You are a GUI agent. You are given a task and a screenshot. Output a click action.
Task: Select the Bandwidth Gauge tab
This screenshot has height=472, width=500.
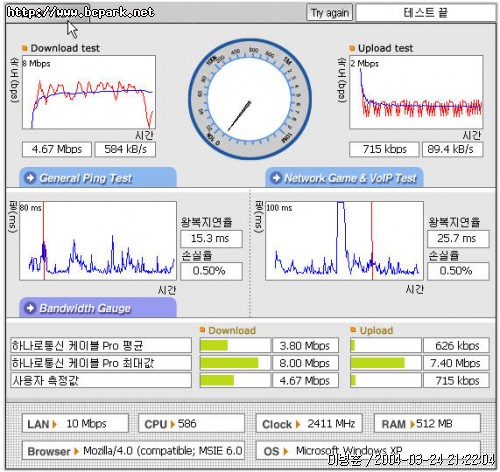point(98,308)
